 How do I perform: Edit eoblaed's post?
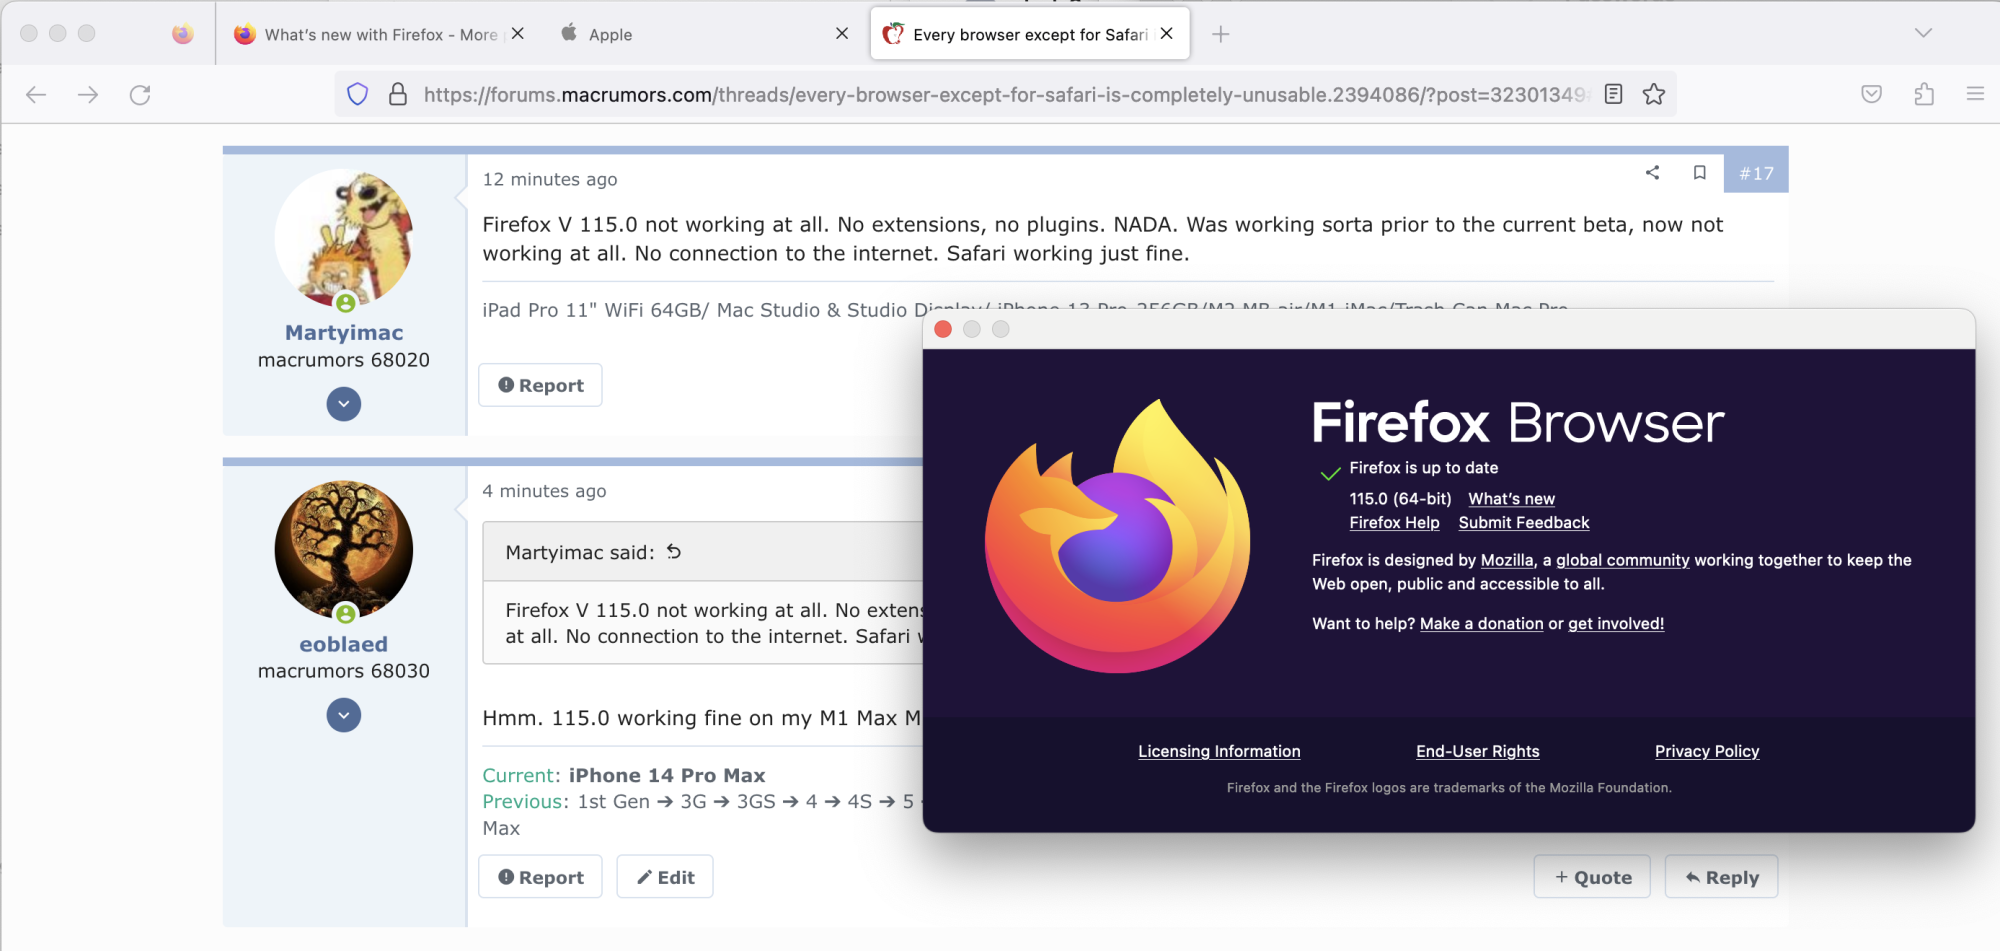pyautogui.click(x=665, y=877)
